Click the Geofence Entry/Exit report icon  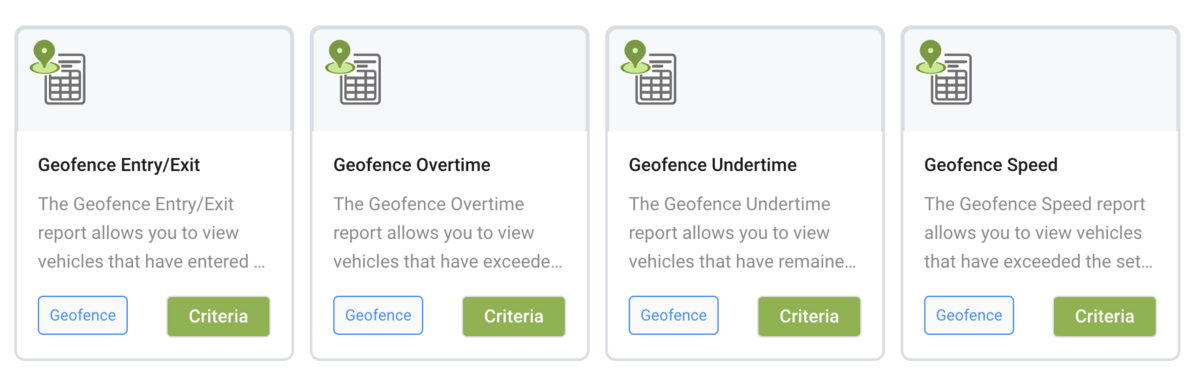coord(58,72)
